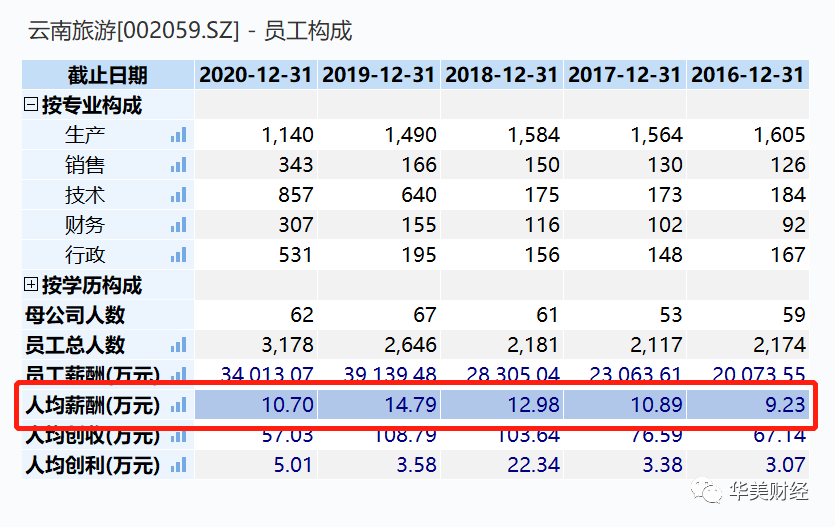Click the 62 母公司人数 value
The height and width of the screenshot is (527, 835).
tap(302, 315)
